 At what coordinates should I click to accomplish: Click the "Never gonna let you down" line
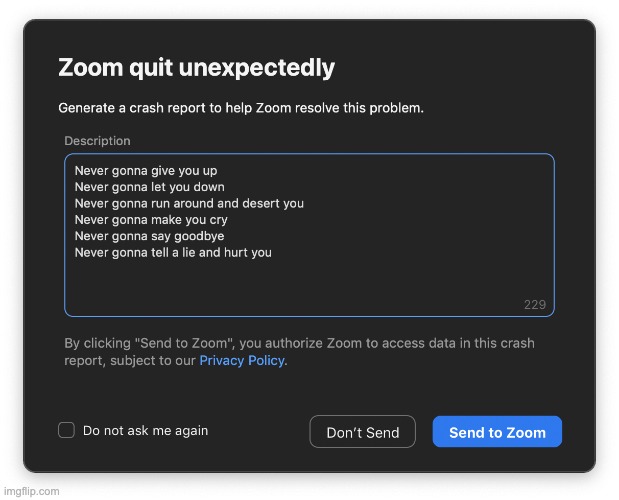point(149,187)
